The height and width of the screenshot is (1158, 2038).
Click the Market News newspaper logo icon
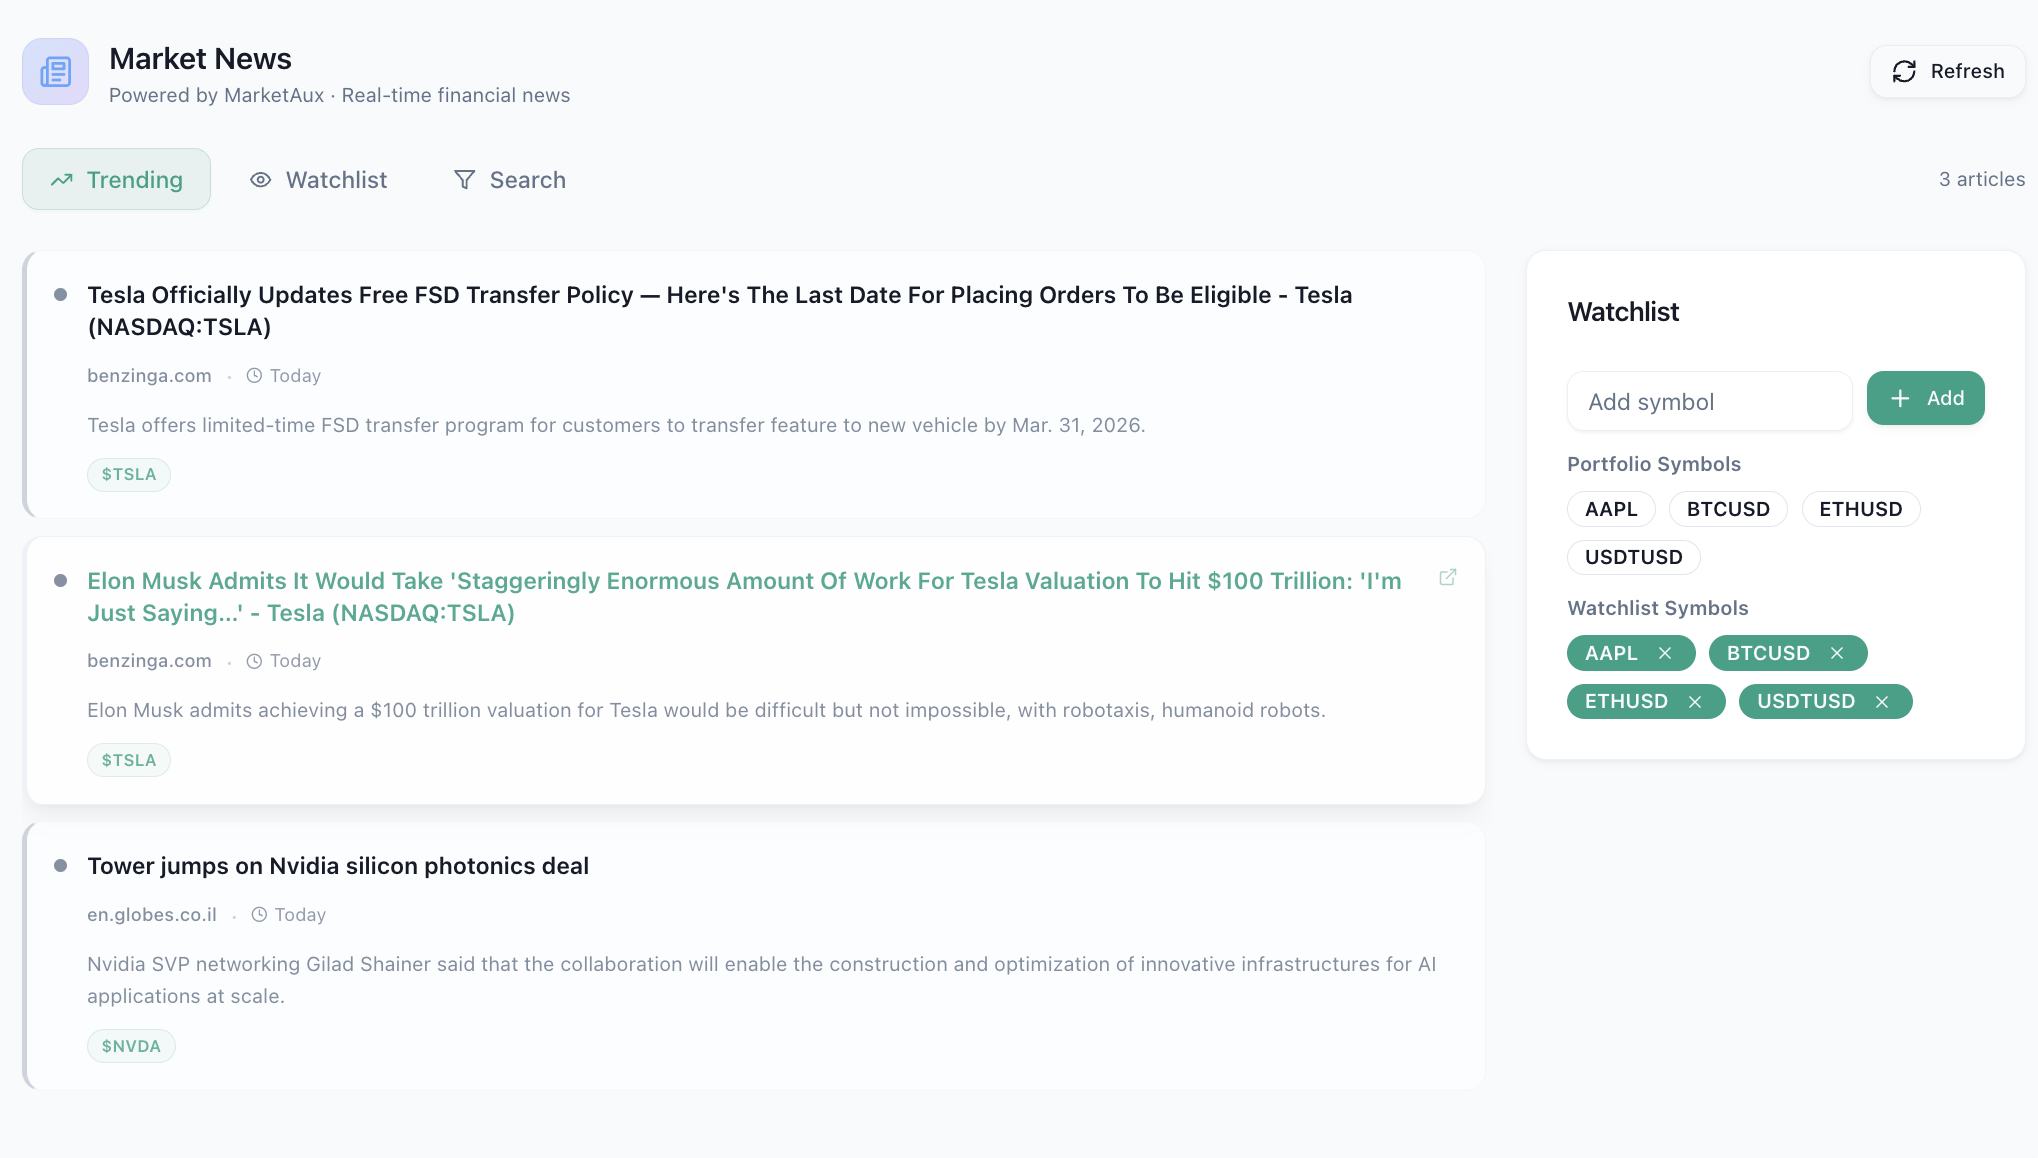pyautogui.click(x=56, y=72)
